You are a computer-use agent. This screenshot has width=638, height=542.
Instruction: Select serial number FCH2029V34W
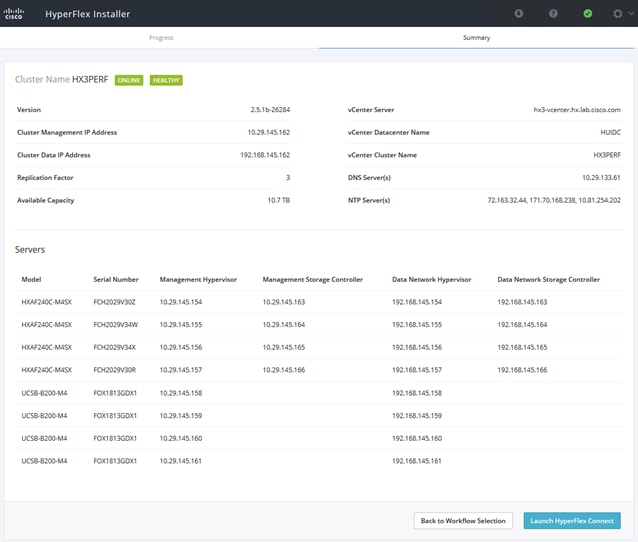[x=116, y=325]
